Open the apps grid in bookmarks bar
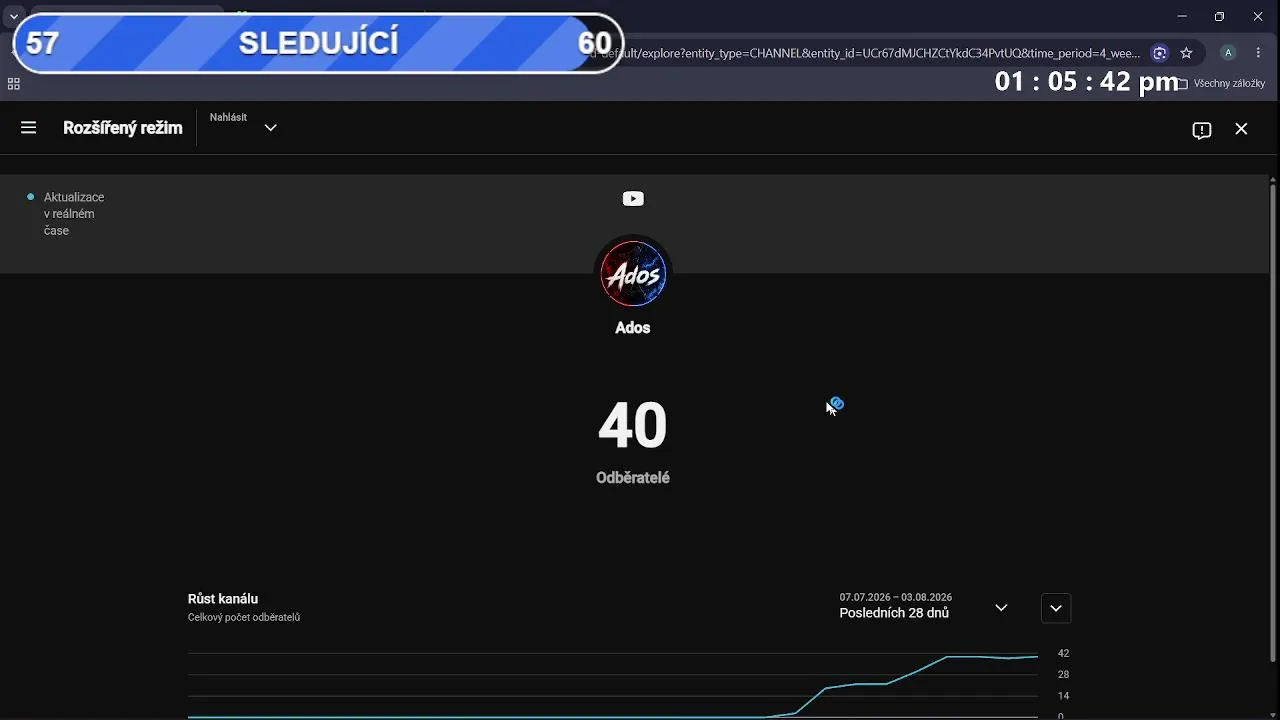The image size is (1280, 720). 14,84
